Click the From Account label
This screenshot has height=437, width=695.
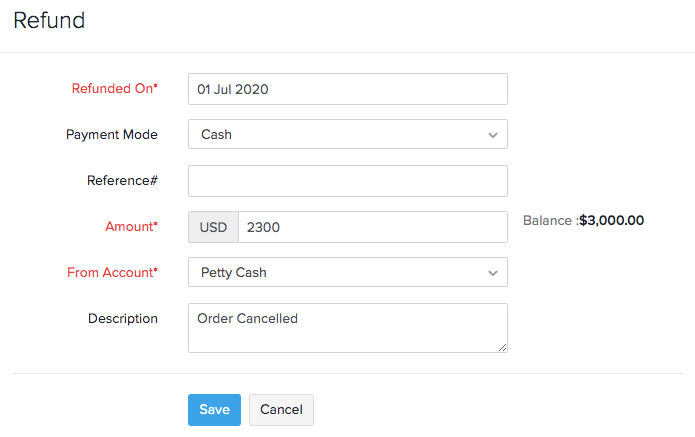click(x=112, y=272)
